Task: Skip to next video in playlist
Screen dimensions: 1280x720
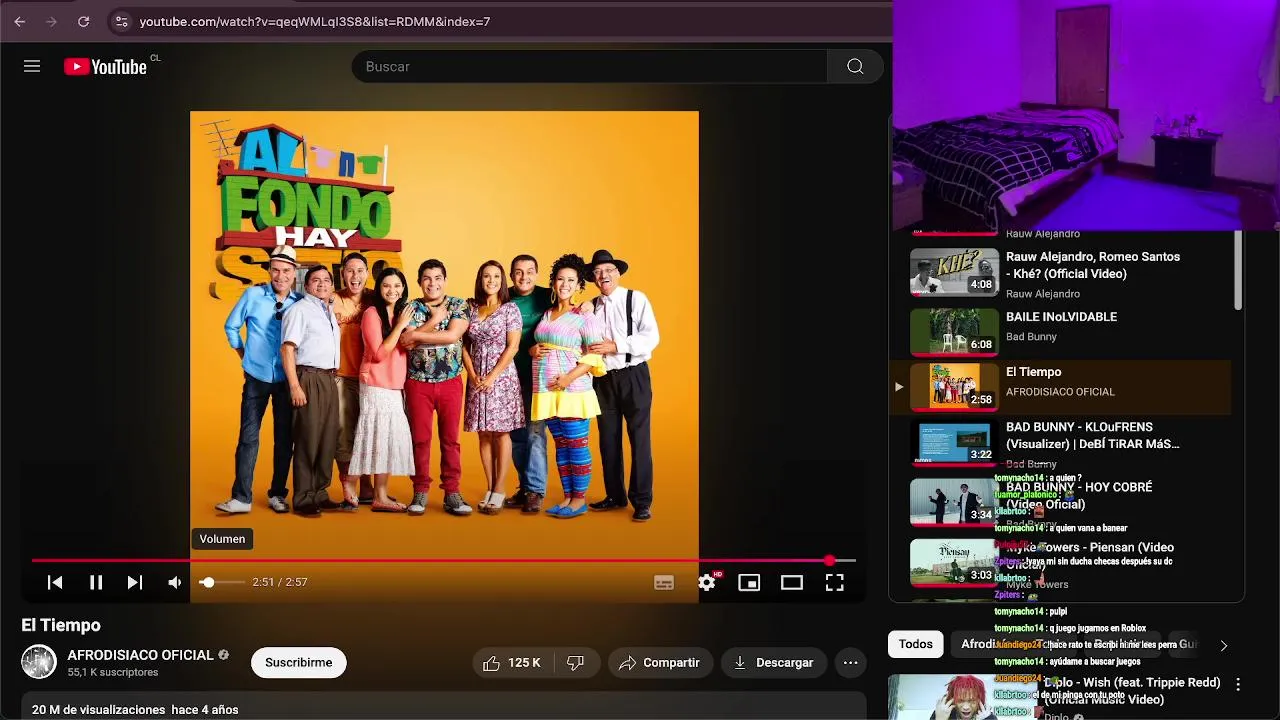Action: point(135,582)
